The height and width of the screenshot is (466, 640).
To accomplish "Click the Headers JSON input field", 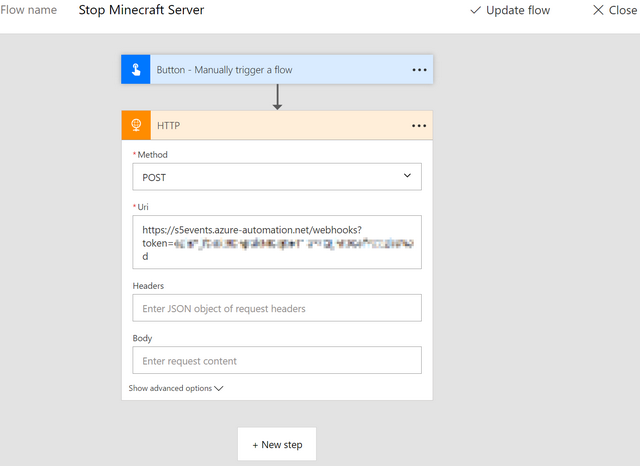I will coord(277,308).
